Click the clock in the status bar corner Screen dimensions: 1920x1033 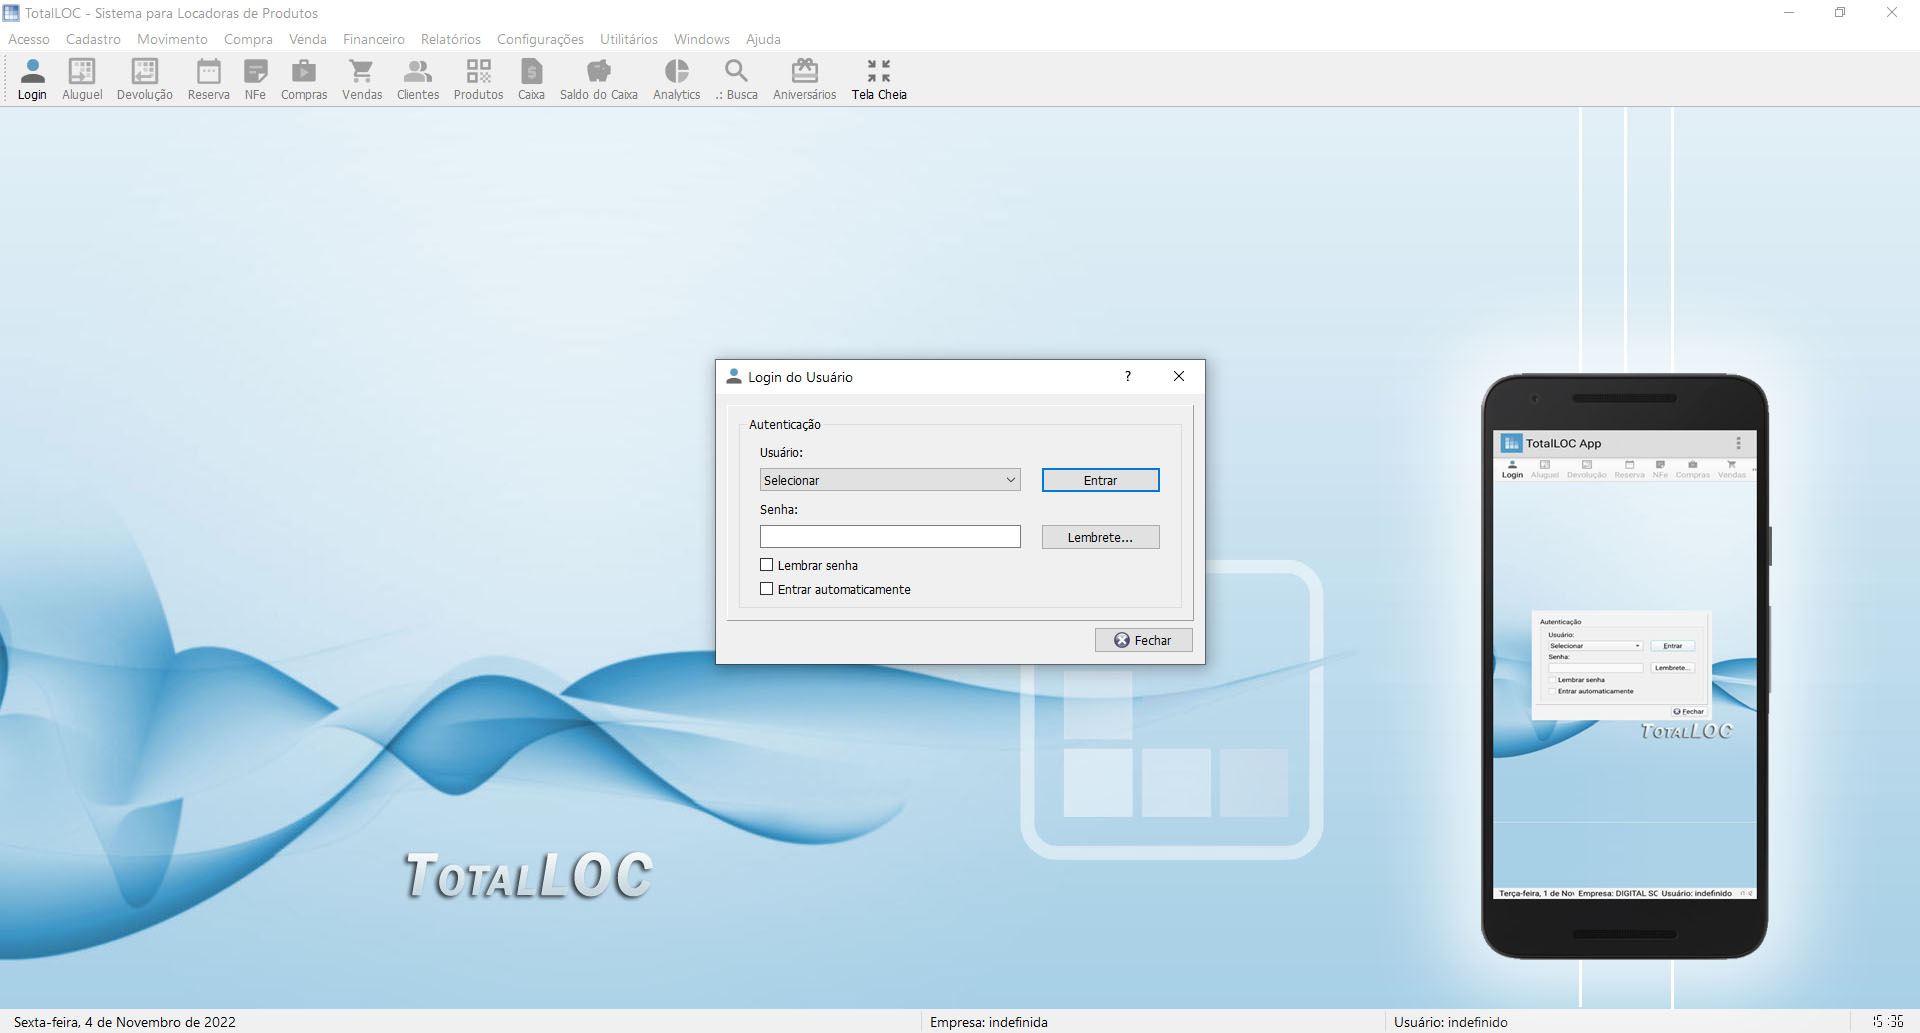[x=1888, y=1022]
